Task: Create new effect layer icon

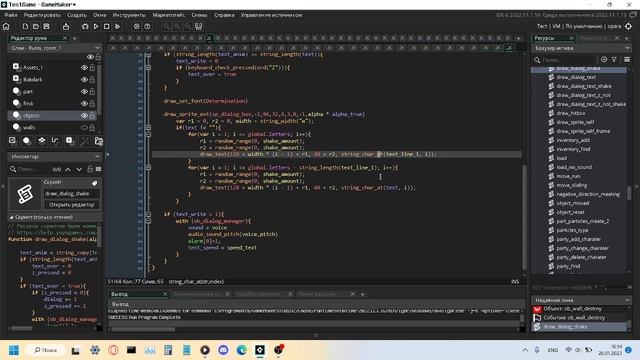Action: point(84,141)
